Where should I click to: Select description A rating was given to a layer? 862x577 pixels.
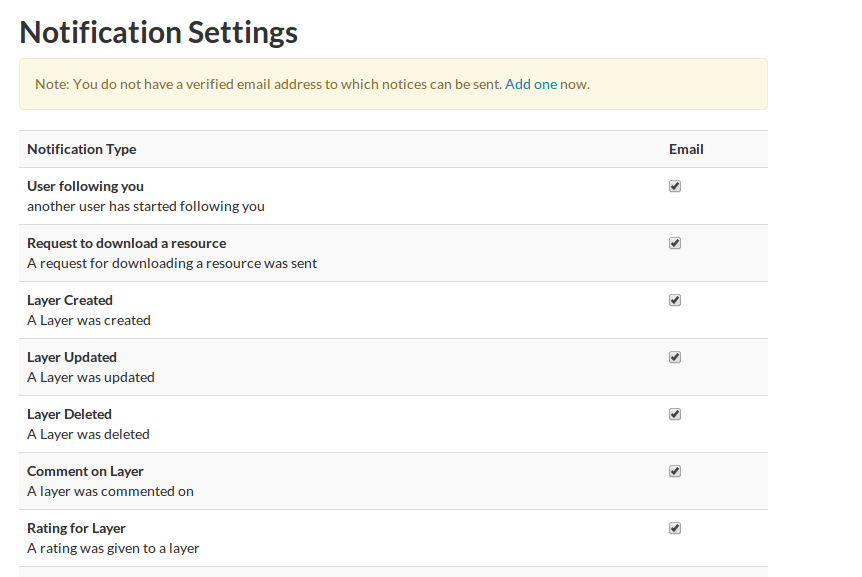coord(113,548)
